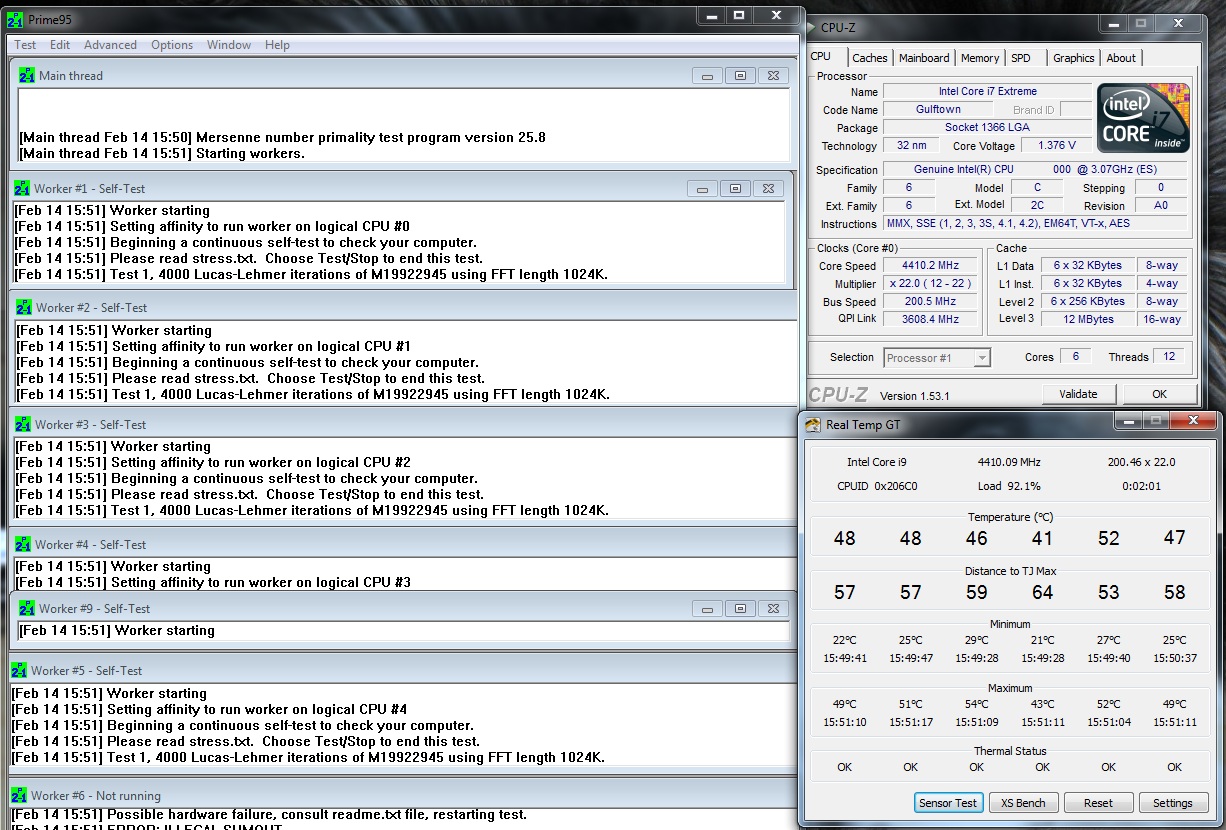
Task: Minimize the Worker #9 child window
Action: [707, 609]
